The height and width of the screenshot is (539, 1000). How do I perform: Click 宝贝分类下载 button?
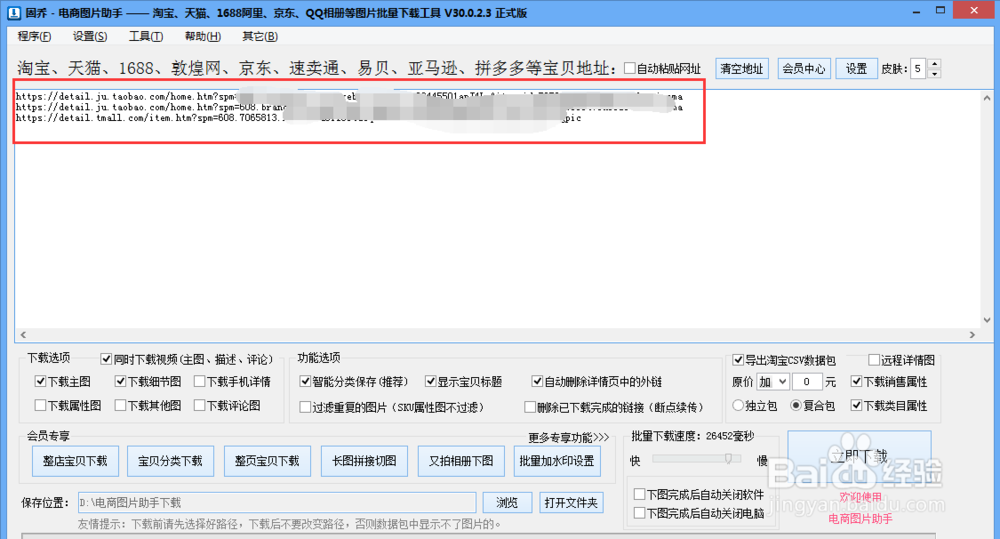170,461
